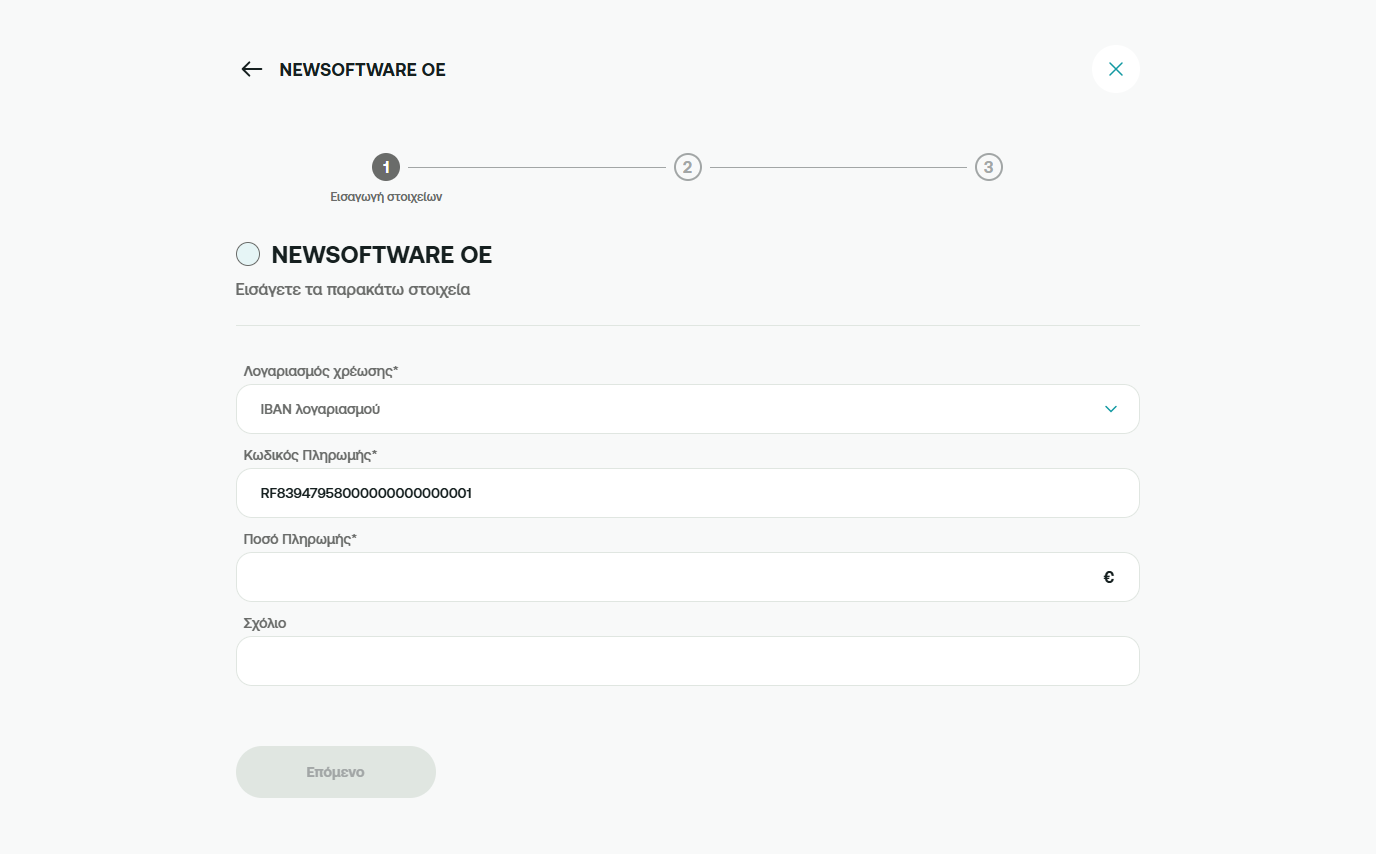Click the round payee logo icon
Image resolution: width=1376 pixels, height=854 pixels.
248,254
